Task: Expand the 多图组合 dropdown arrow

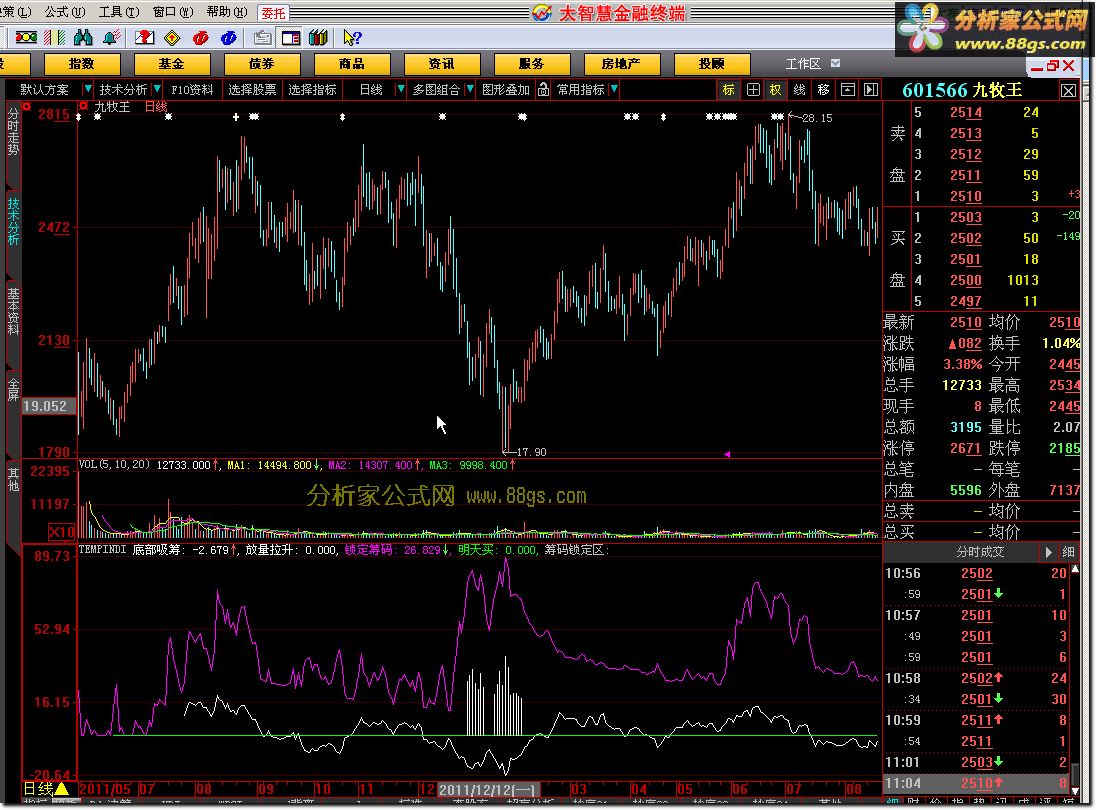Action: point(469,90)
